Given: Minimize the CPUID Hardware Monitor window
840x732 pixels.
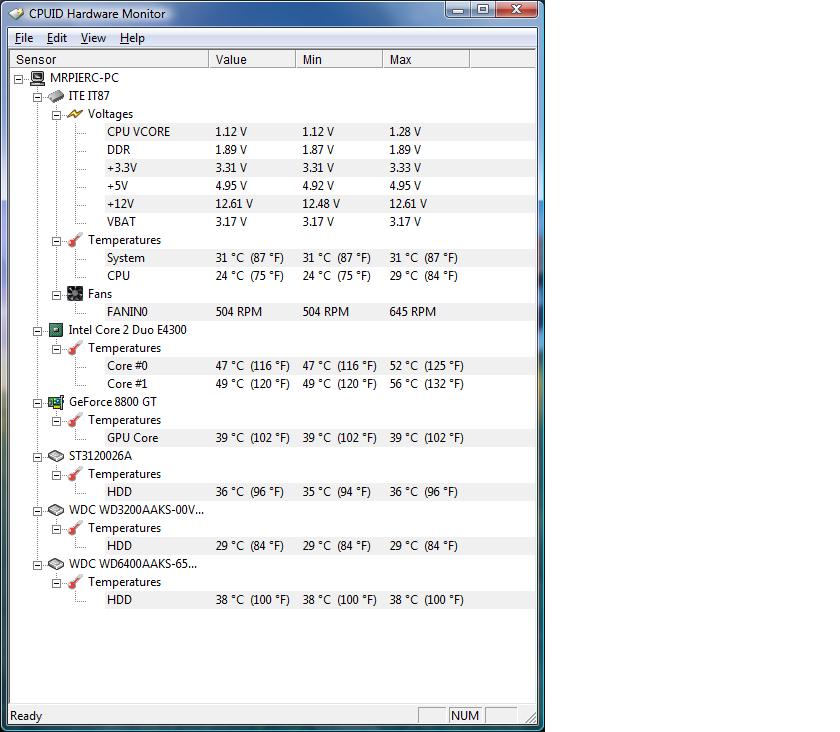Looking at the screenshot, I should tap(458, 10).
